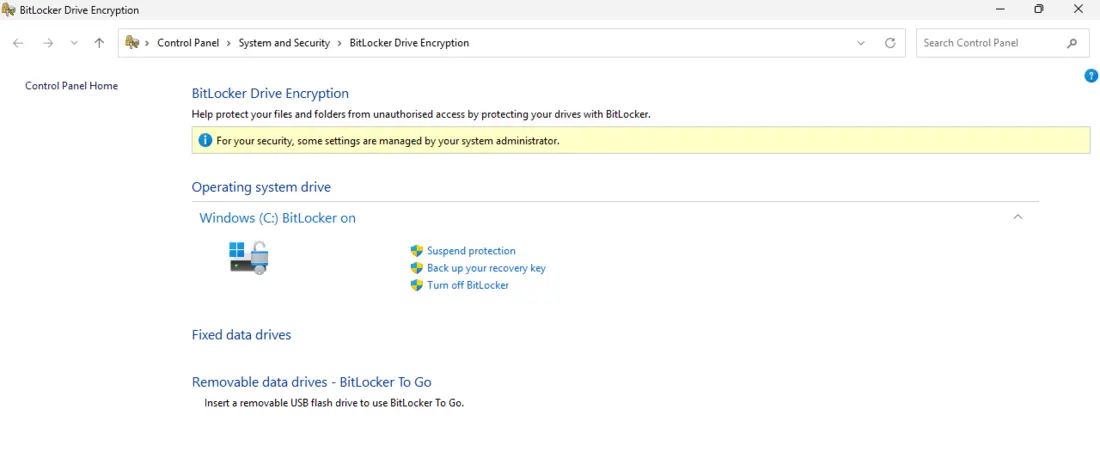Go up one level with the Up arrow

point(100,43)
